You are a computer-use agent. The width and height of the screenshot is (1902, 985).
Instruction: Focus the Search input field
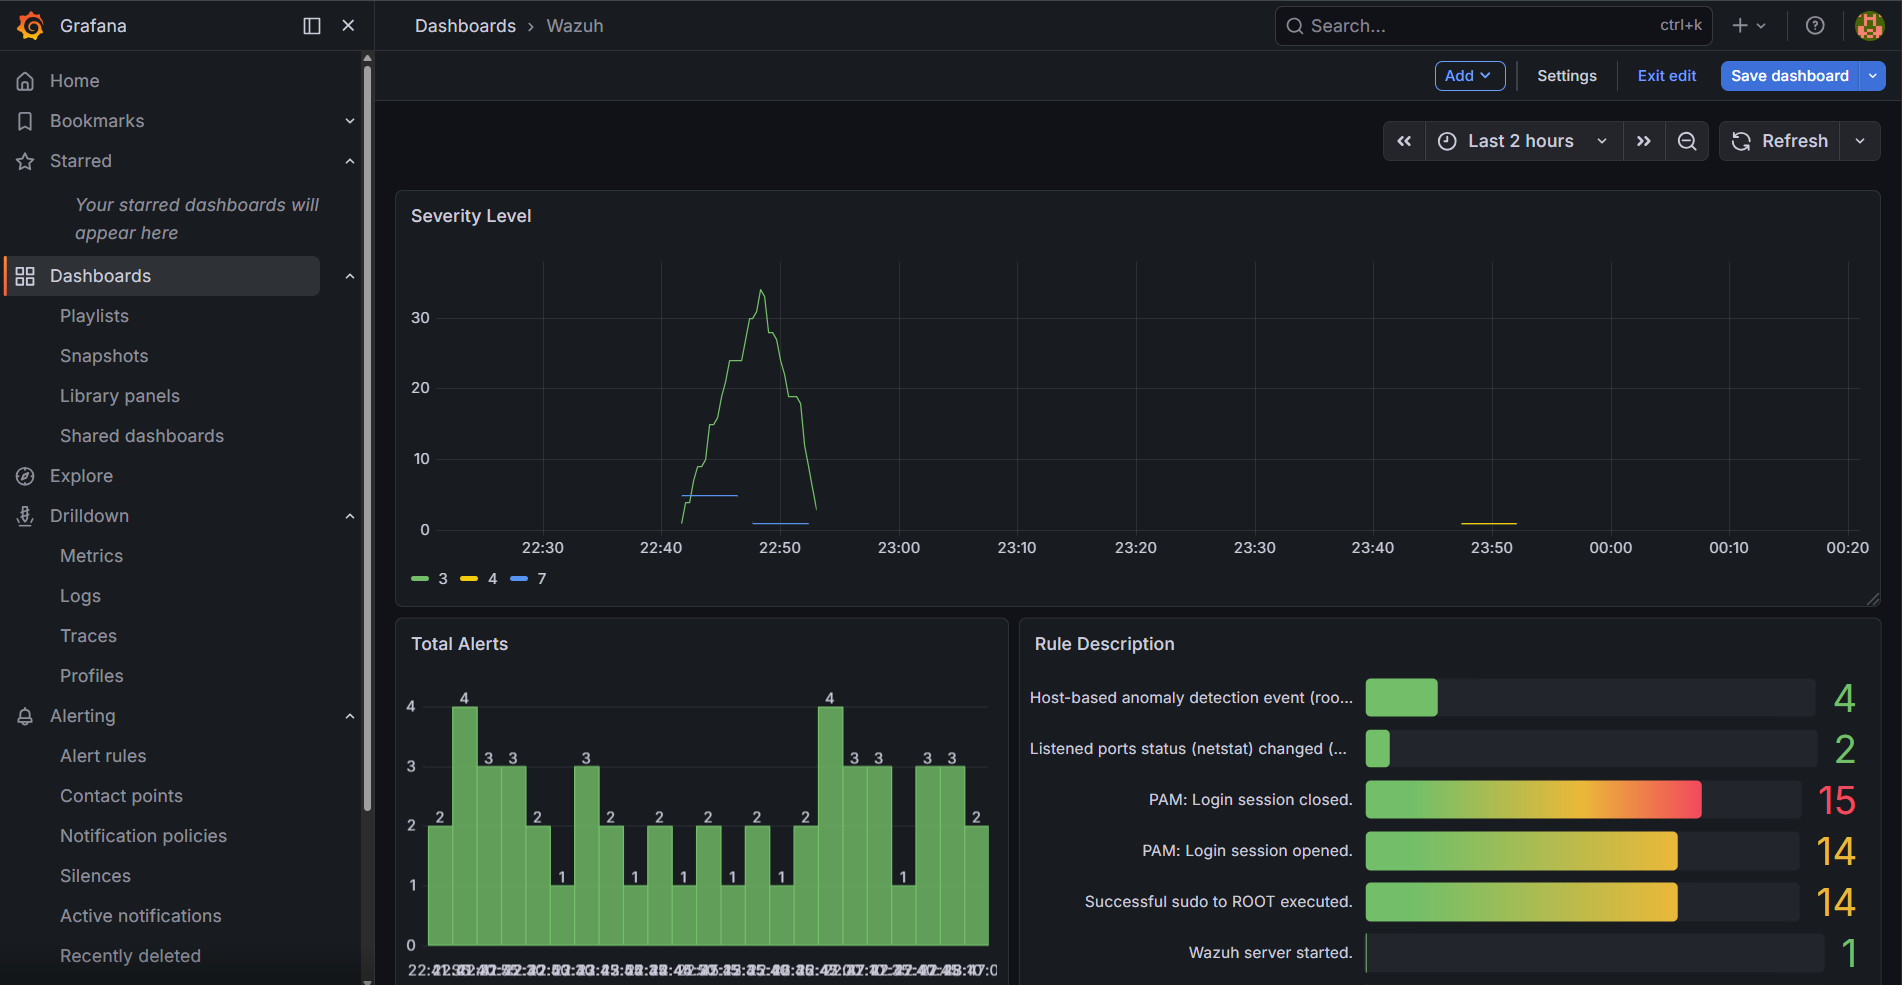pyautogui.click(x=1493, y=26)
